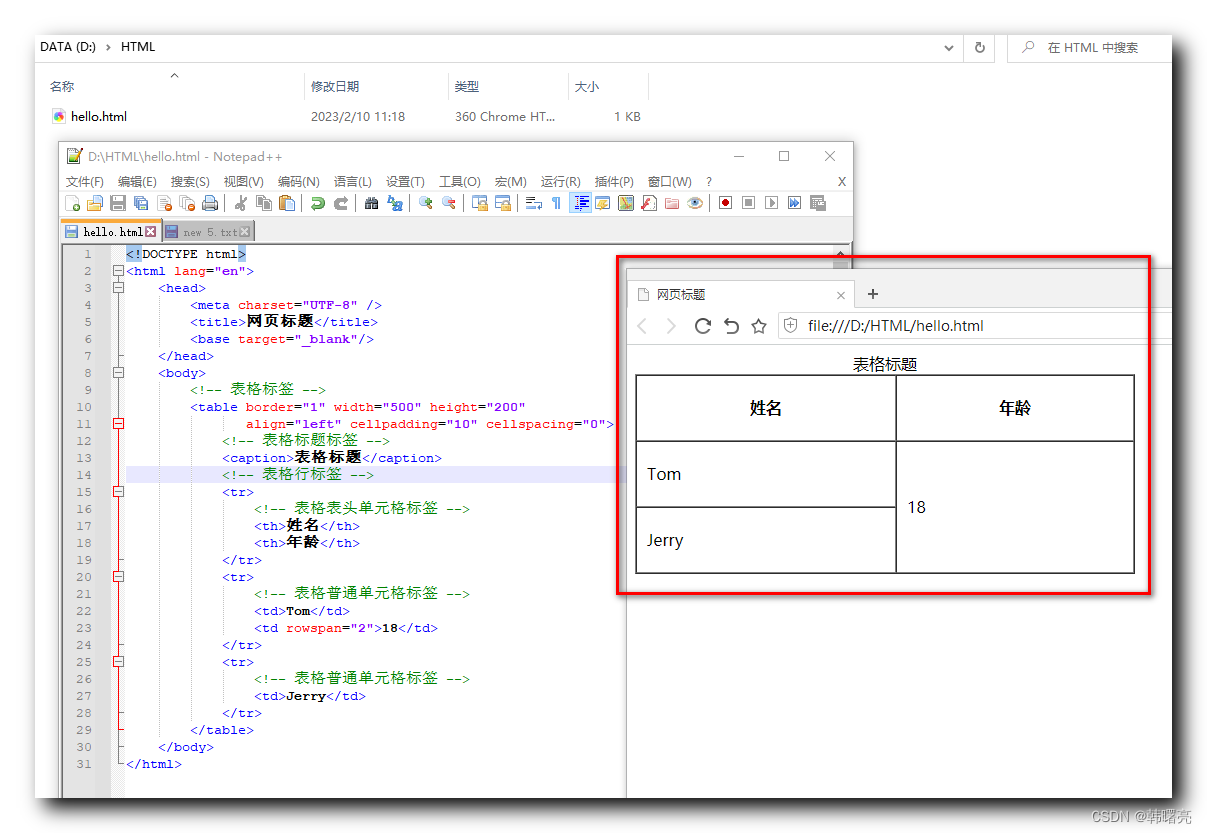Click the Folder as Workspace toolbar icon
The height and width of the screenshot is (833, 1207).
pos(672,203)
